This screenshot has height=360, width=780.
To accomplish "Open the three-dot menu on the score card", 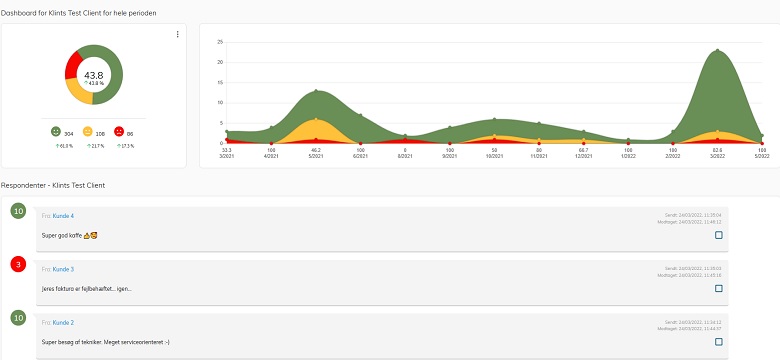I will tap(178, 34).
